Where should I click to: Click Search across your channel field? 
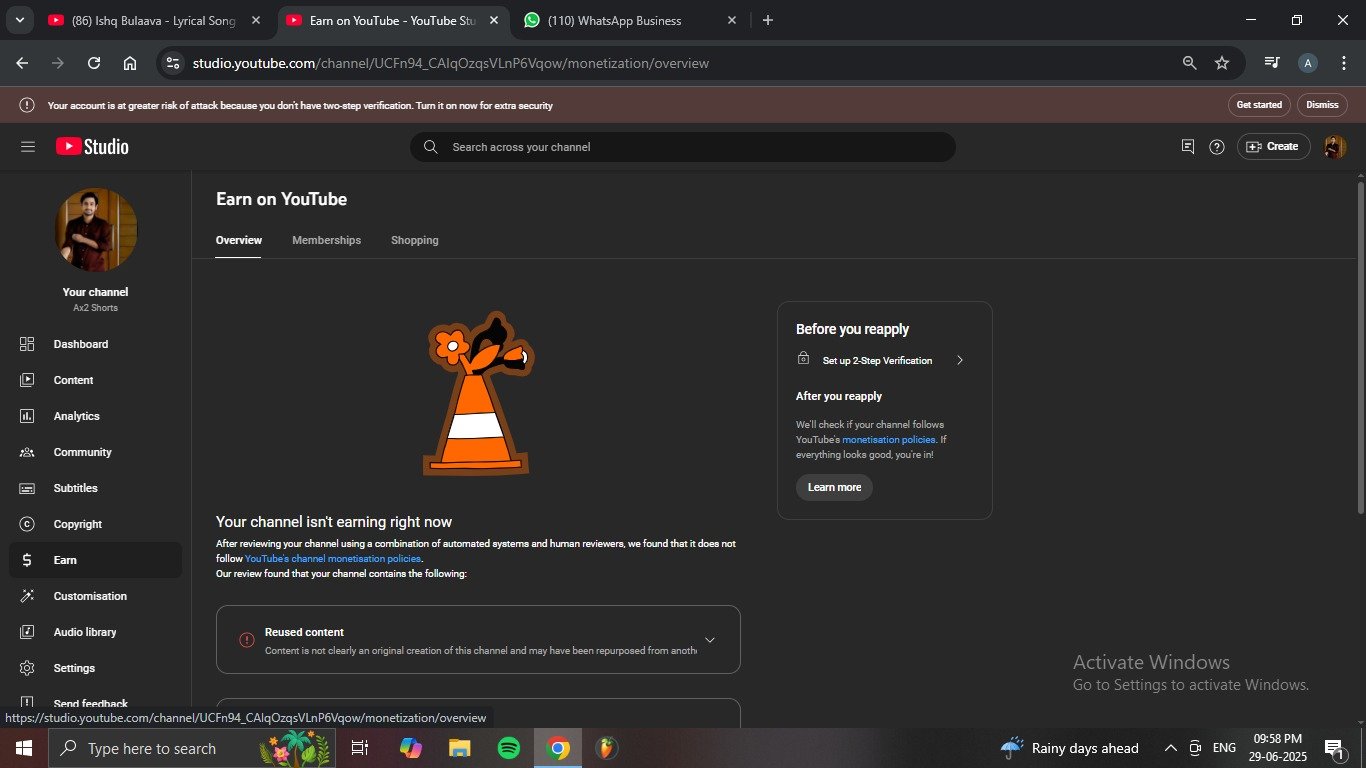683,147
